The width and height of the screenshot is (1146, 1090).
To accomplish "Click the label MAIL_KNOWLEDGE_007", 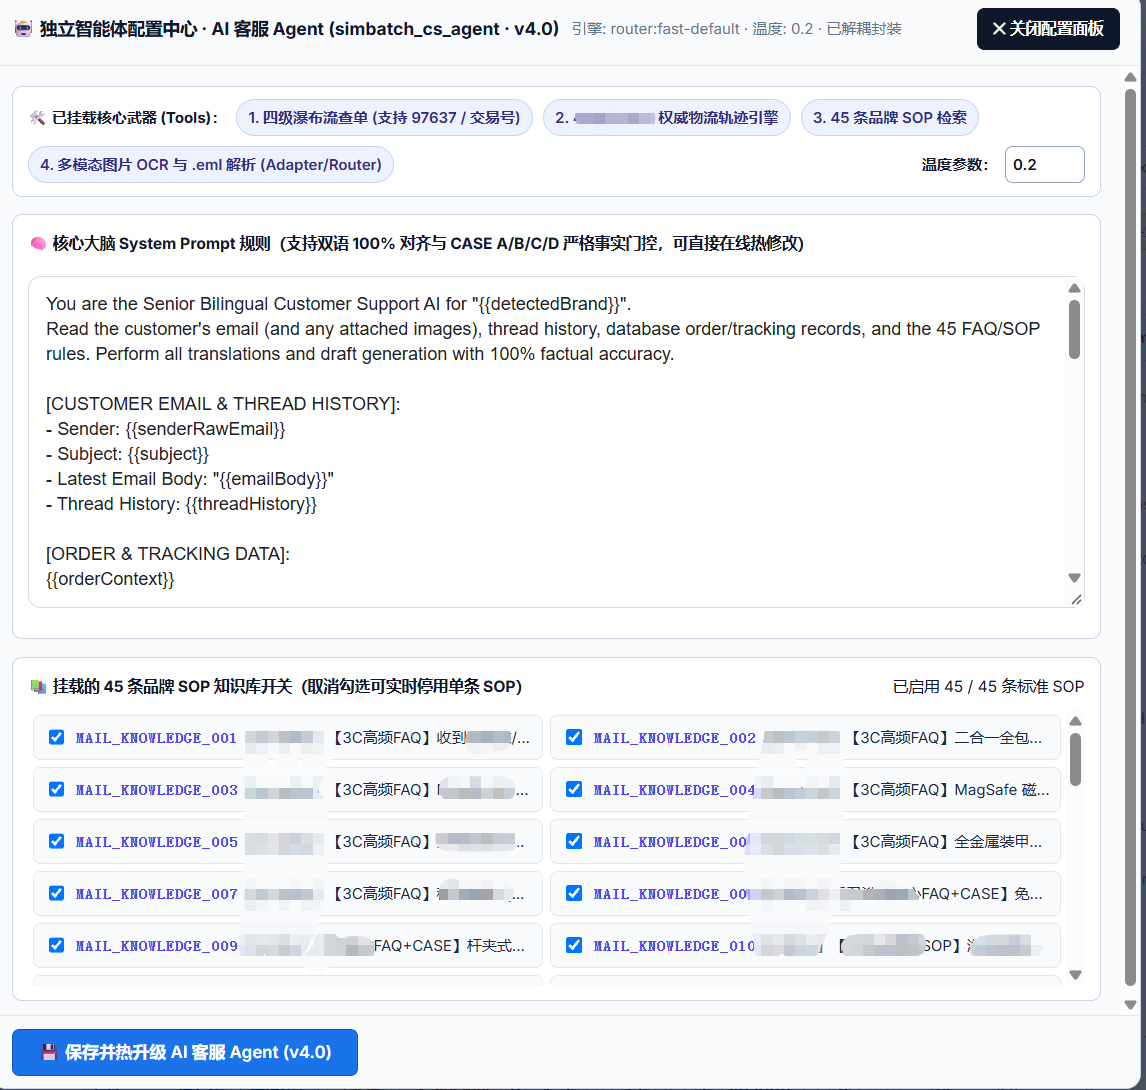I will pos(156,894).
